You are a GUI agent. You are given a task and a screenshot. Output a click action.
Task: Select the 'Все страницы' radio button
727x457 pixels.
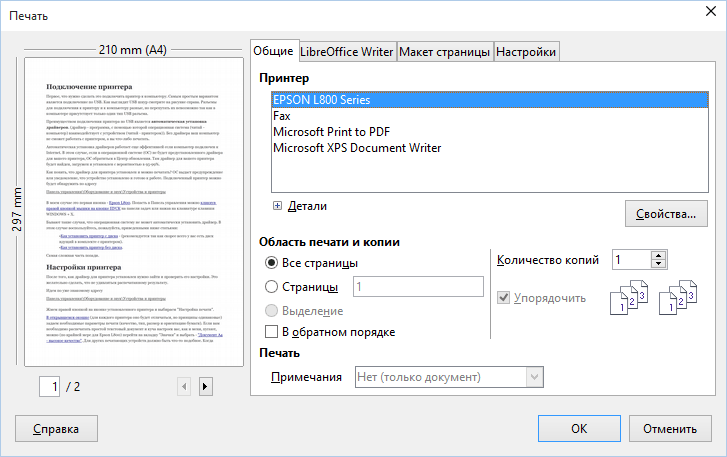pyautogui.click(x=272, y=263)
